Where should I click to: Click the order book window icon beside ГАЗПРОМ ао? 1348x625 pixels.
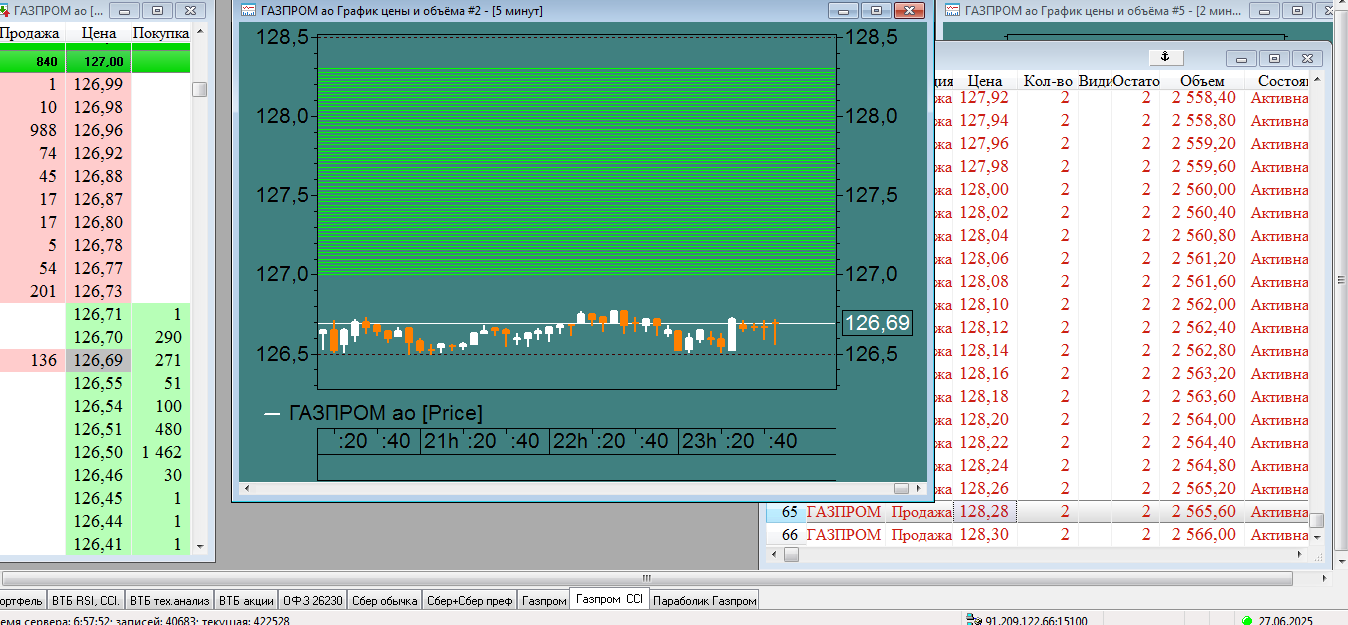5,10
